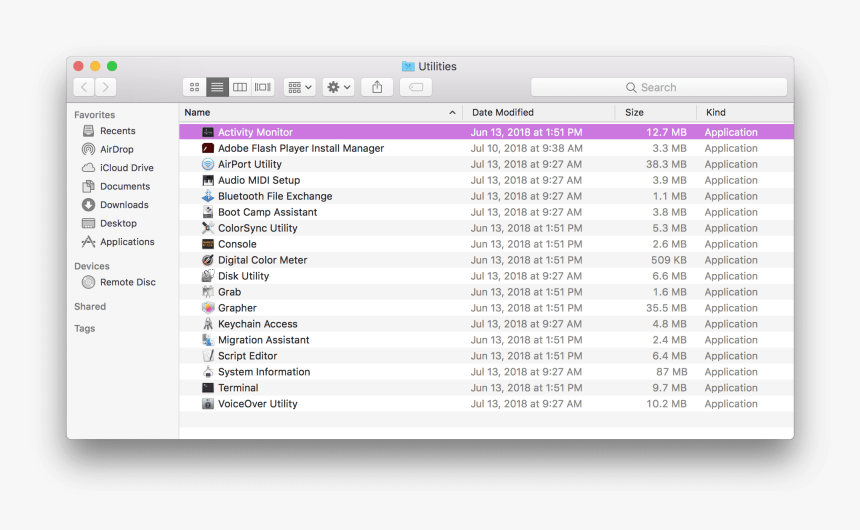Go forward with the right arrow
Screen dimensions: 860x530
pos(105,87)
